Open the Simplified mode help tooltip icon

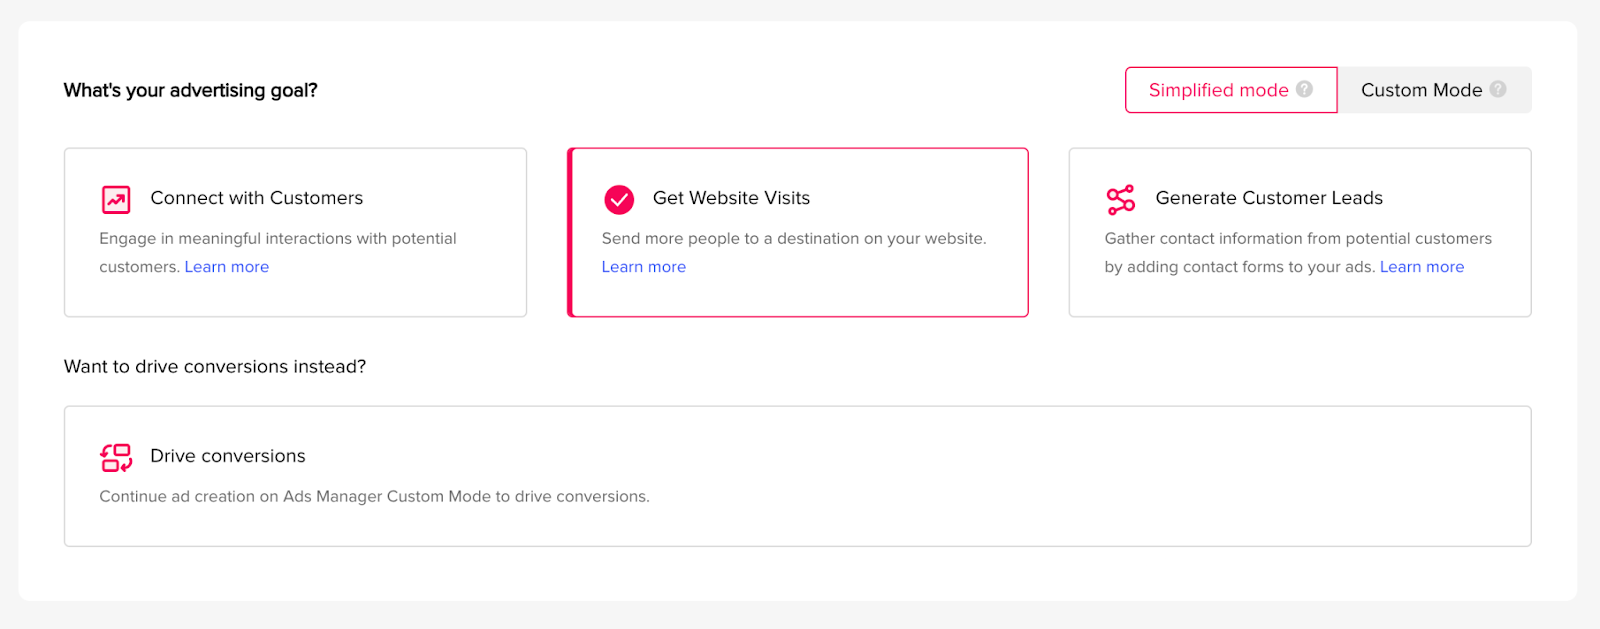tap(1304, 89)
